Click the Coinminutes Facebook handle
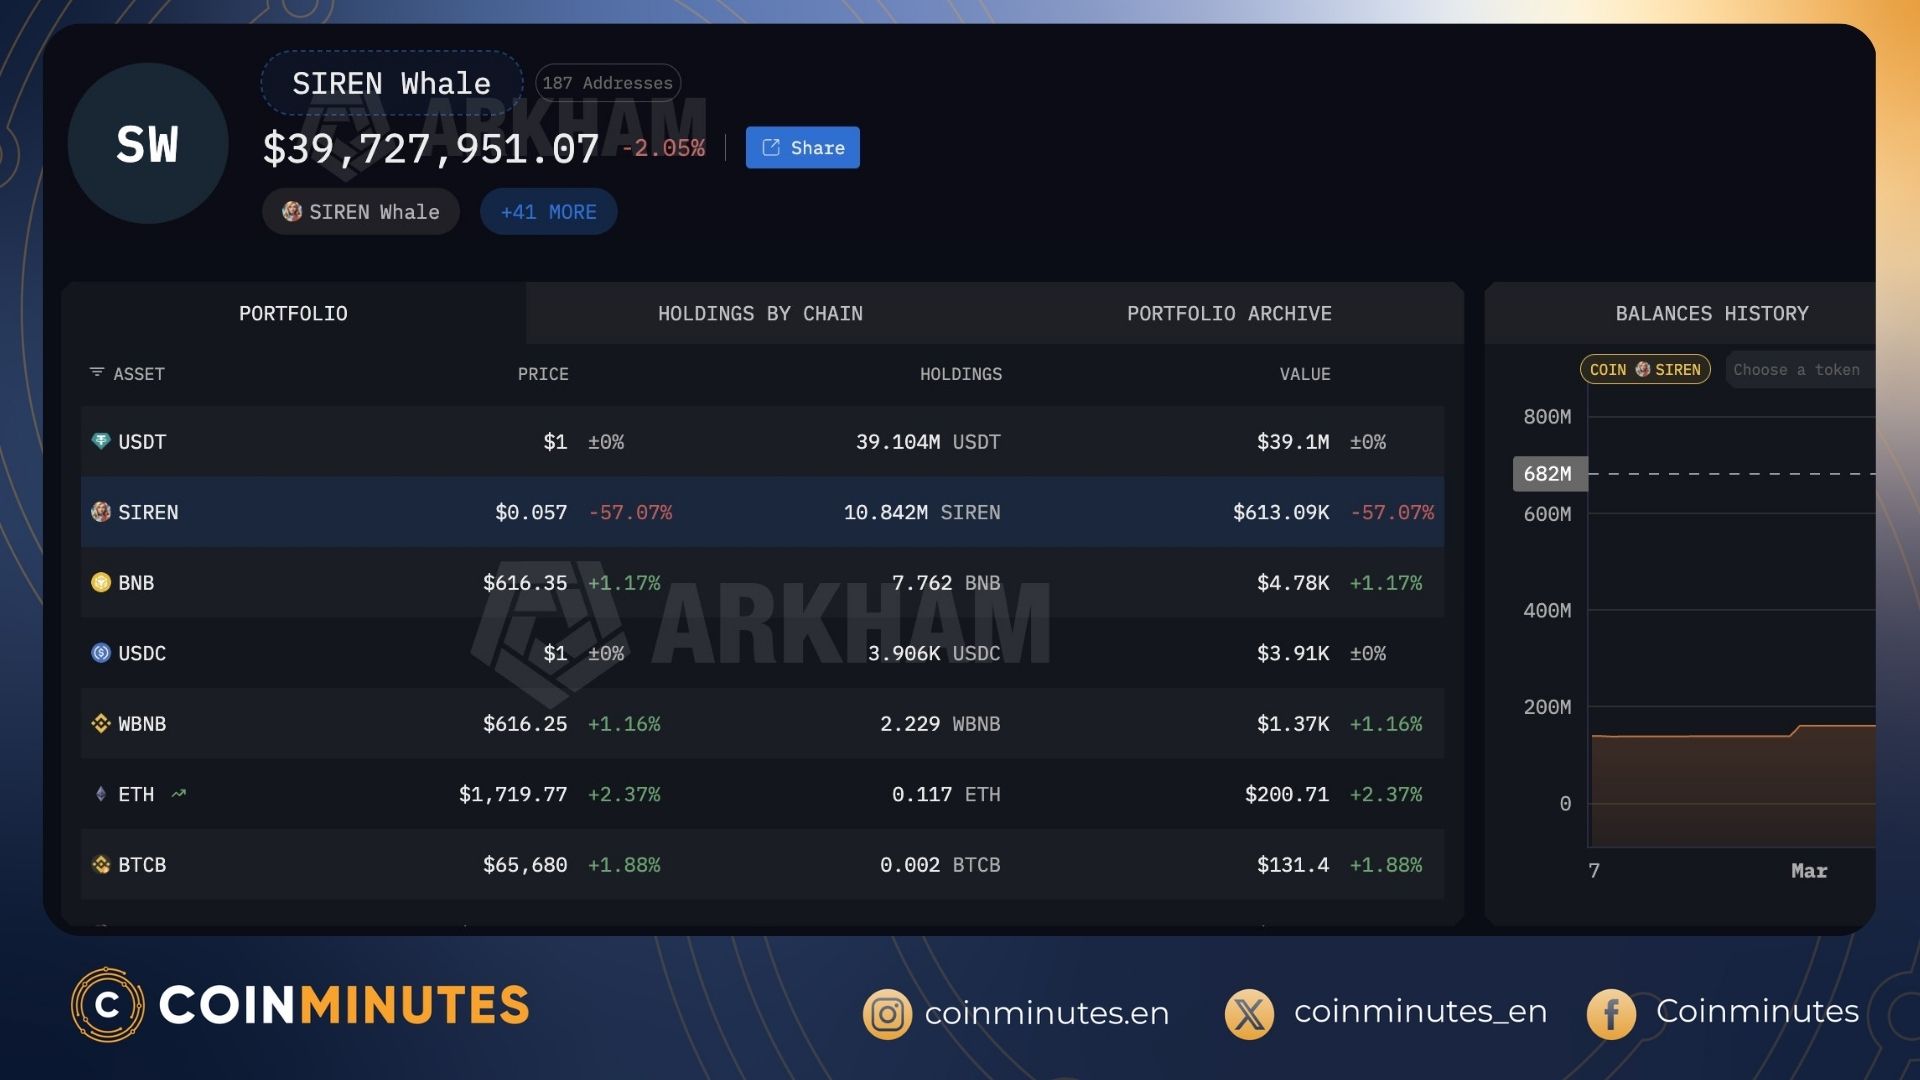Image resolution: width=1920 pixels, height=1080 pixels. click(1757, 1011)
